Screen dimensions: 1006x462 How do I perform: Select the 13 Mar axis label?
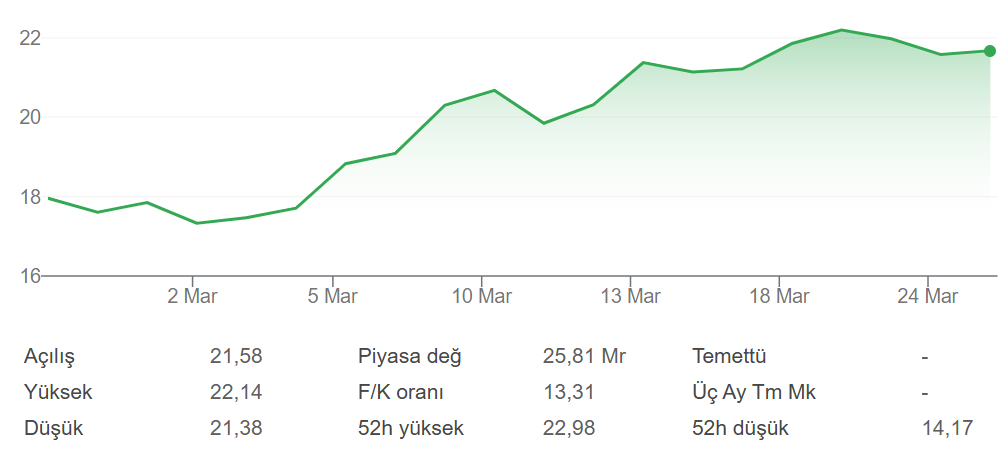pos(631,296)
